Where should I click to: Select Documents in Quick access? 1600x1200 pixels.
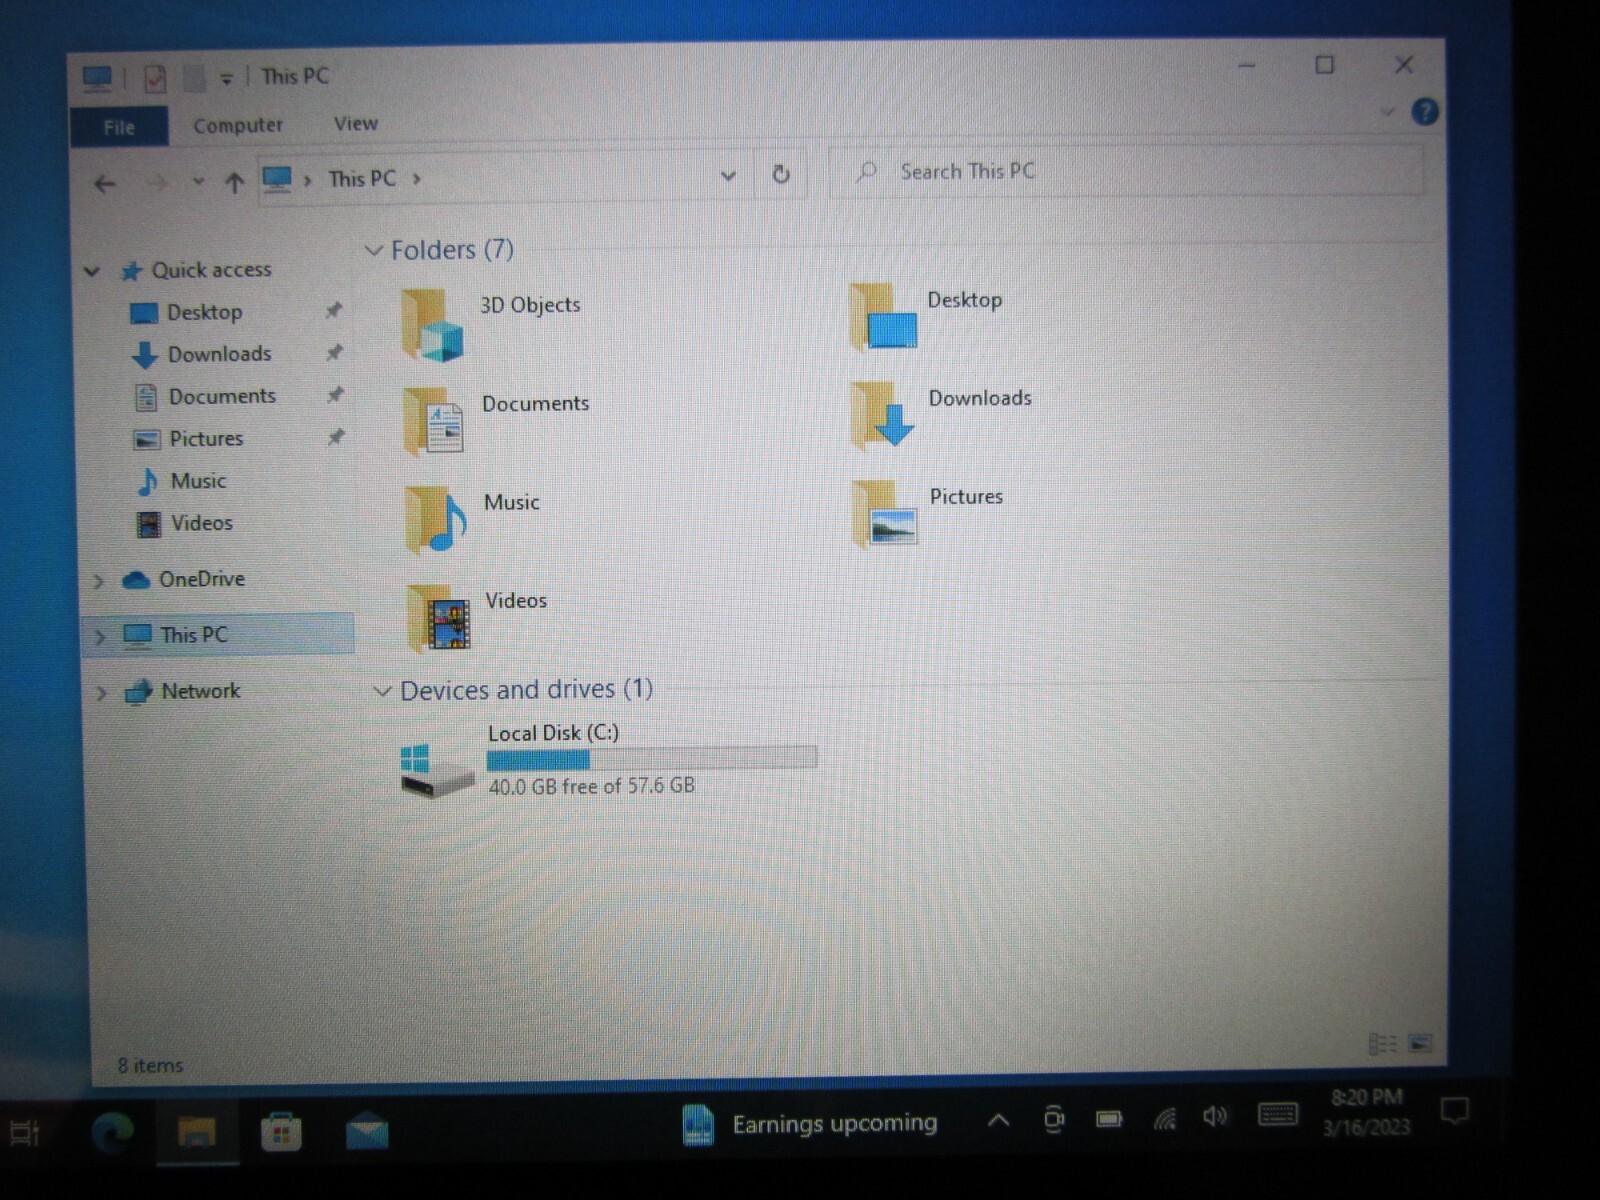222,397
